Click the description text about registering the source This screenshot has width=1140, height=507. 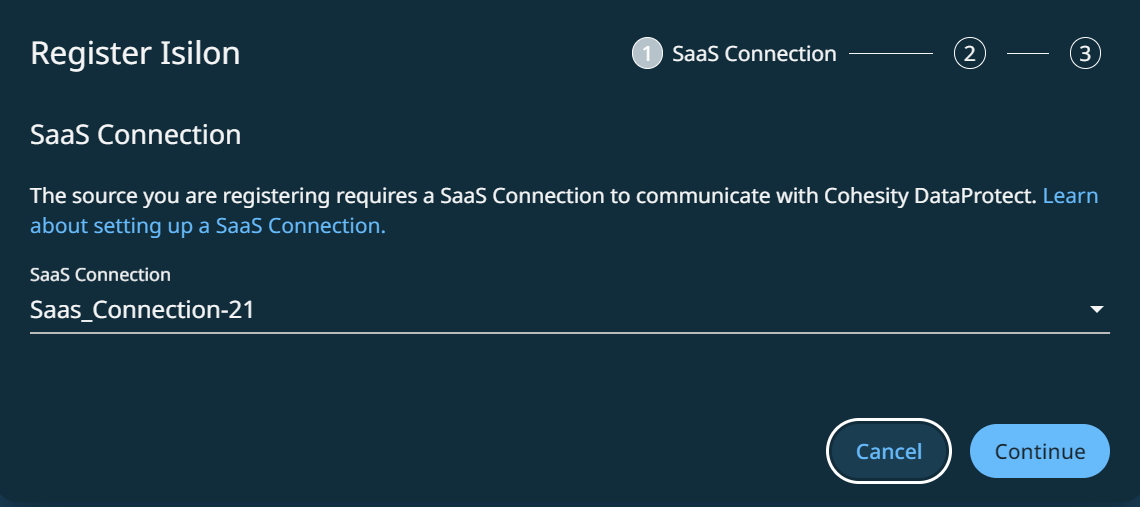[400, 196]
